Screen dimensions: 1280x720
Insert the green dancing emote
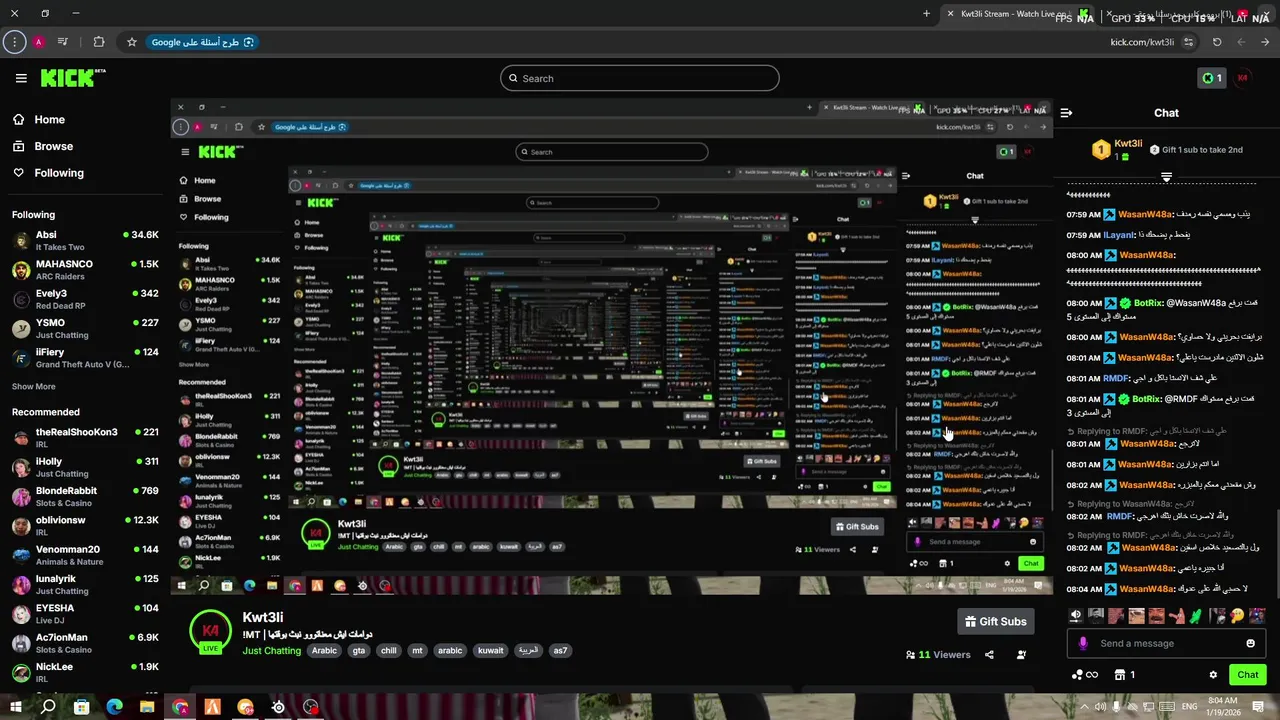click(x=1196, y=616)
